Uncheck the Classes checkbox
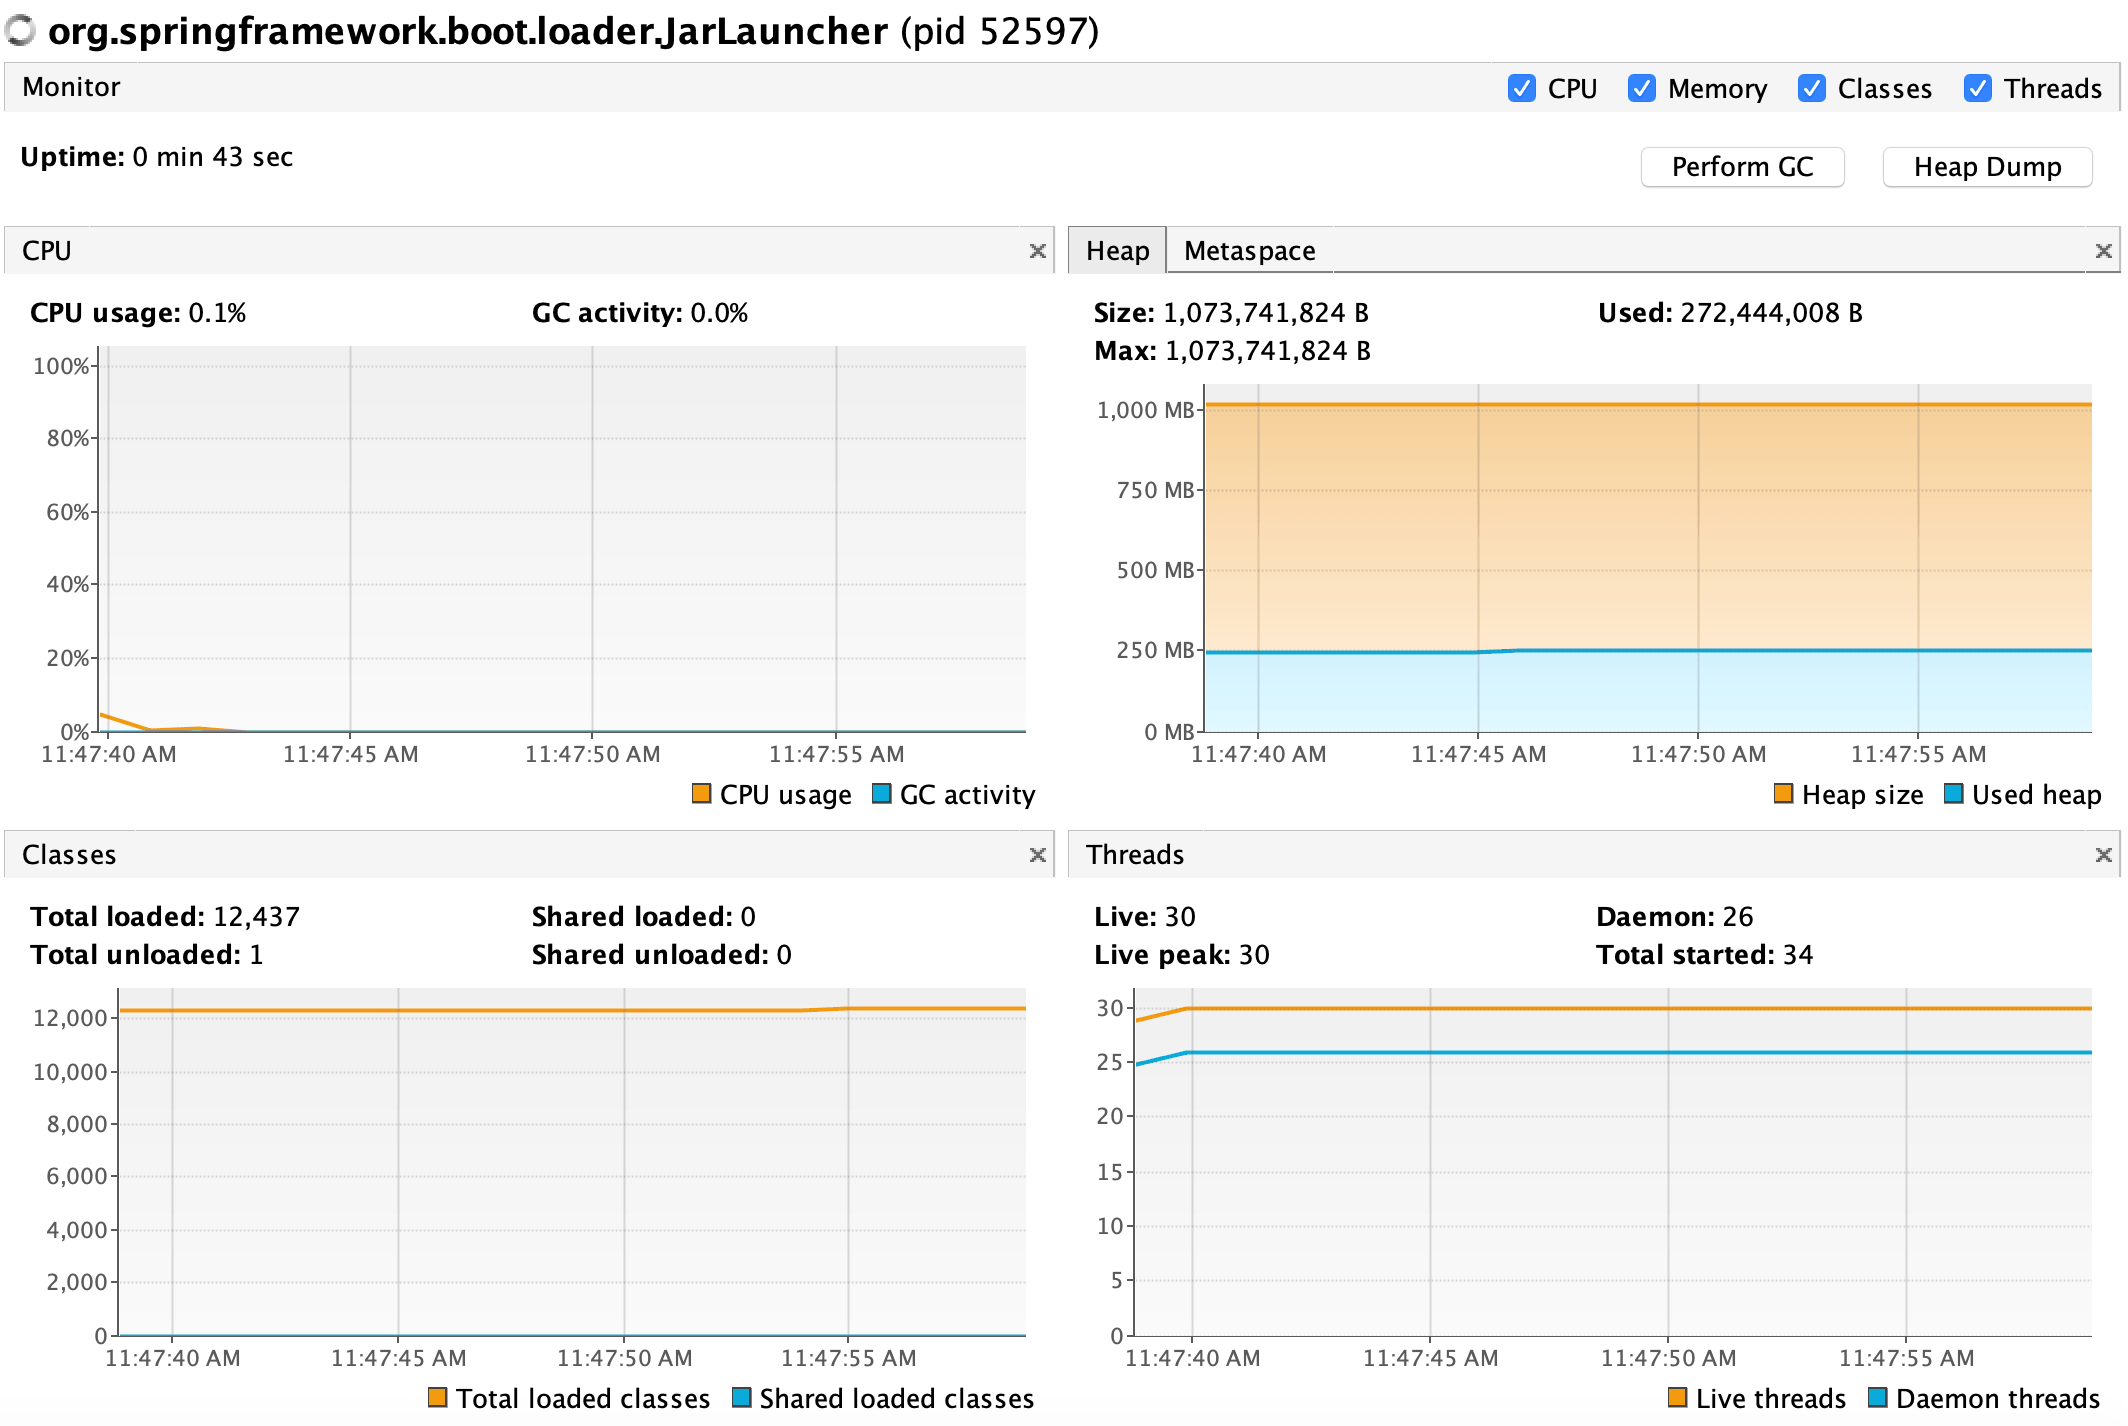The image size is (2128, 1426). [1811, 88]
